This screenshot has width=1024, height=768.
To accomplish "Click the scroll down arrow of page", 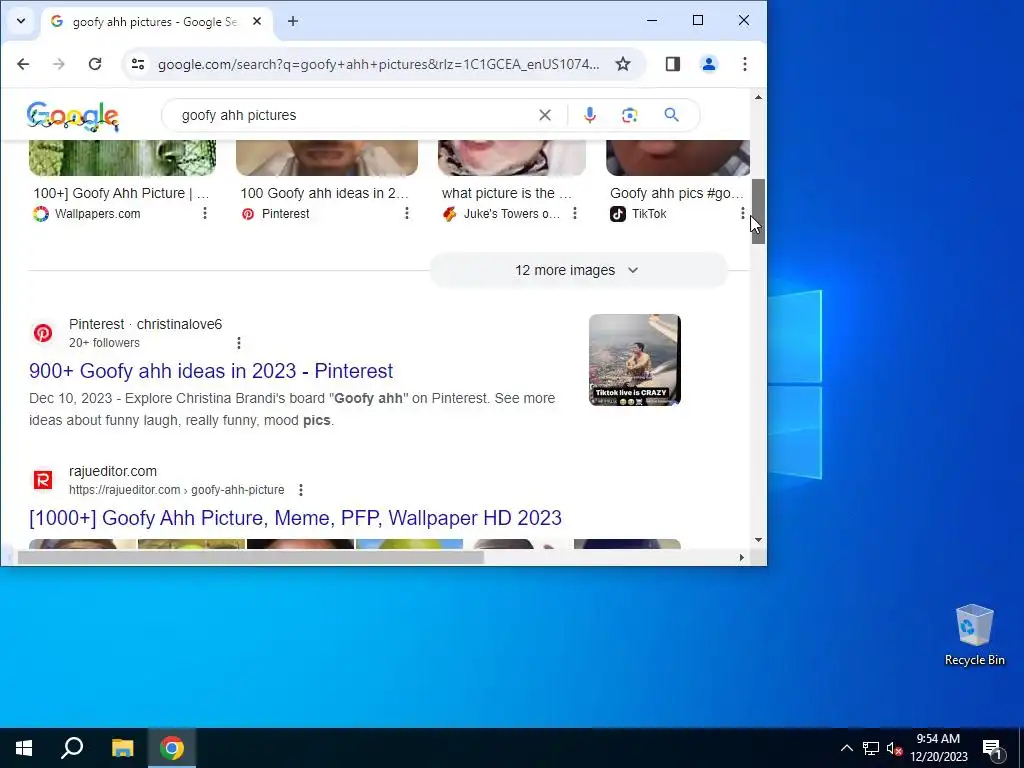I will pyautogui.click(x=758, y=539).
